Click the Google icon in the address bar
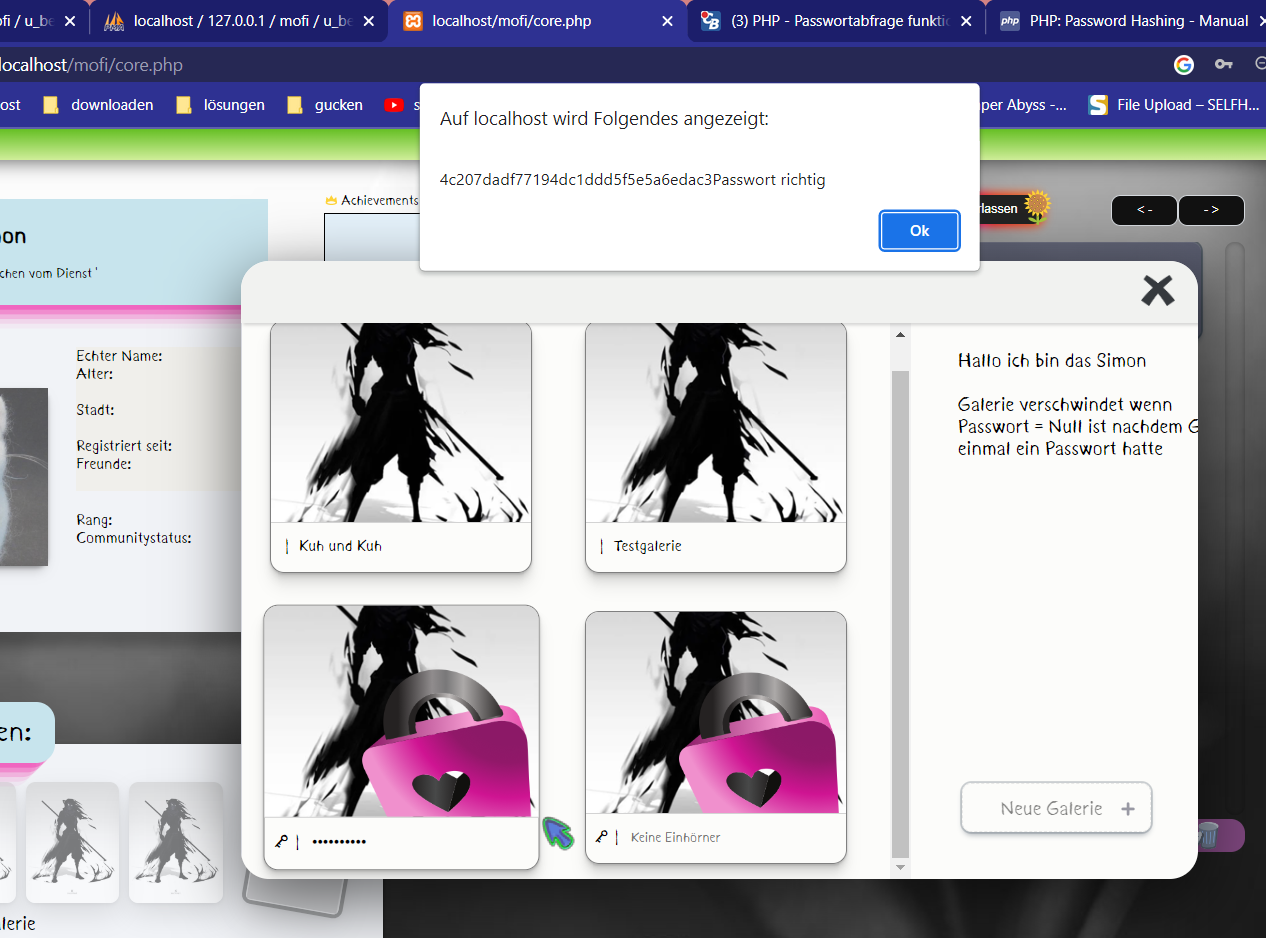The width and height of the screenshot is (1266, 938). [x=1184, y=65]
